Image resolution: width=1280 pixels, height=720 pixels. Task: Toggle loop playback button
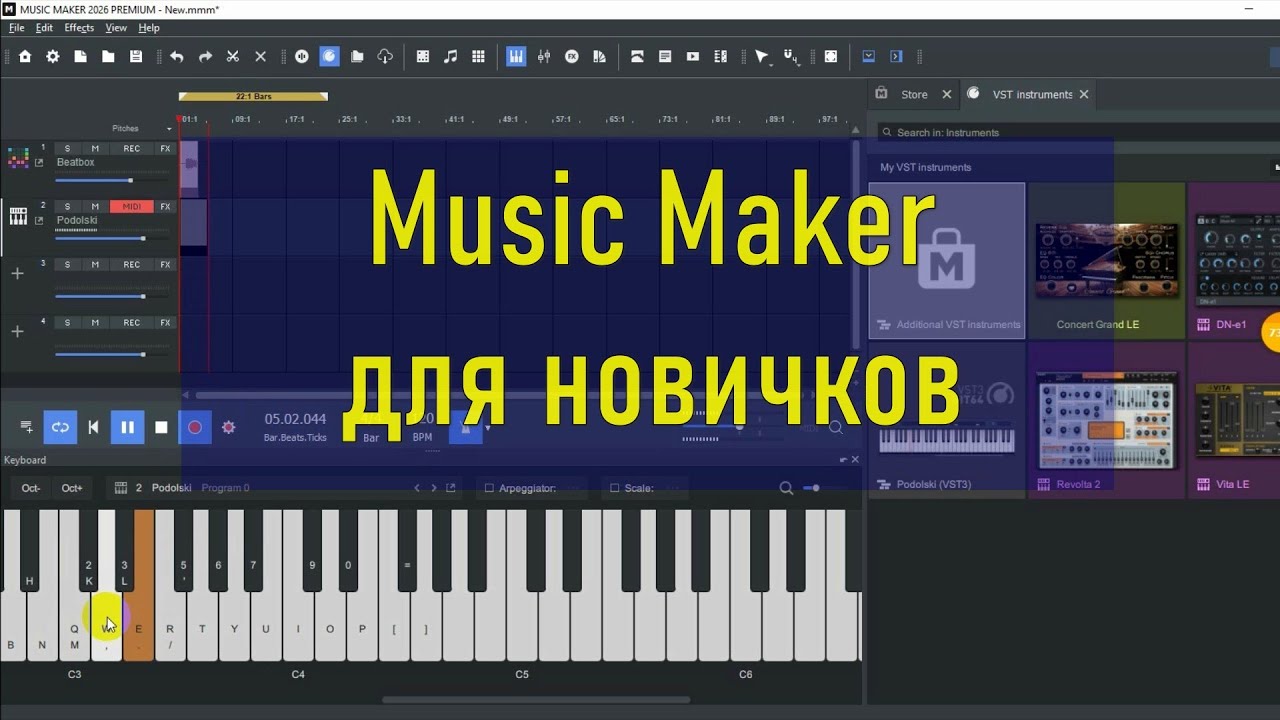tap(60, 427)
